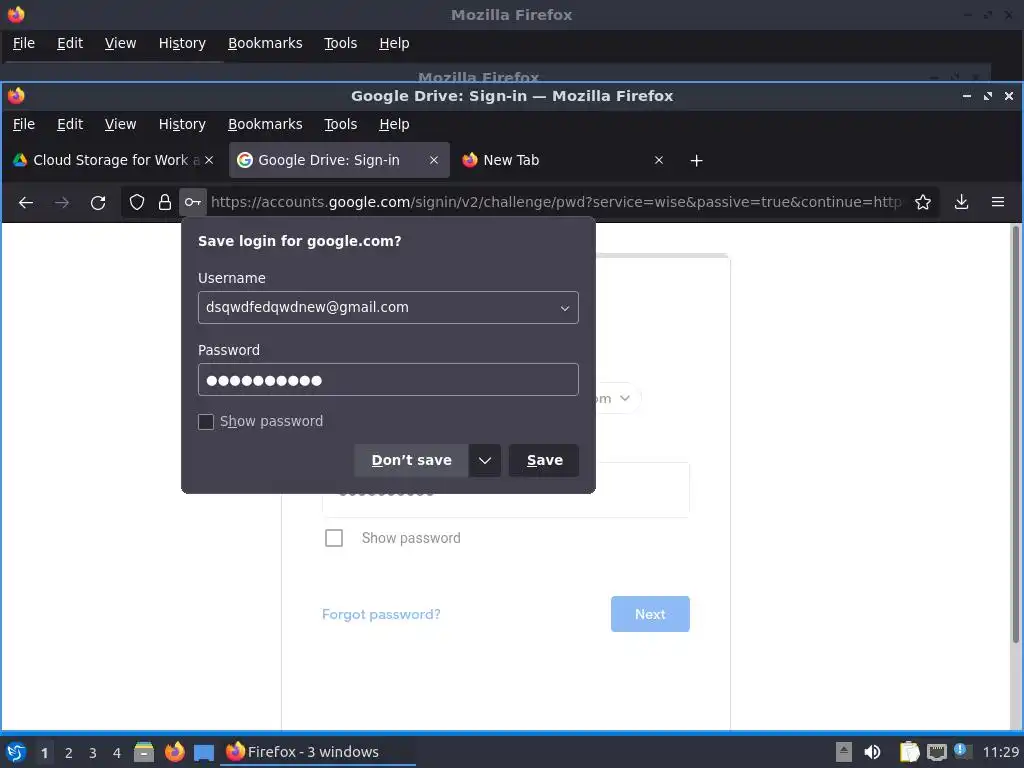Launch Firefox from the taskbar quick launcher
Viewport: 1024px width, 768px height.
(174, 752)
